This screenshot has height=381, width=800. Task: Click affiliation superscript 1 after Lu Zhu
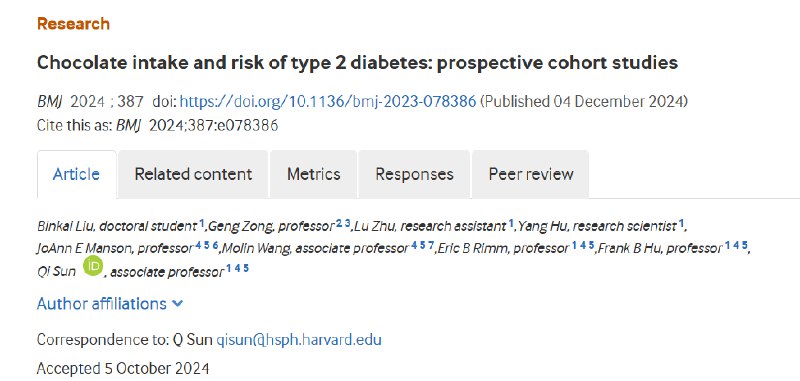(511, 223)
